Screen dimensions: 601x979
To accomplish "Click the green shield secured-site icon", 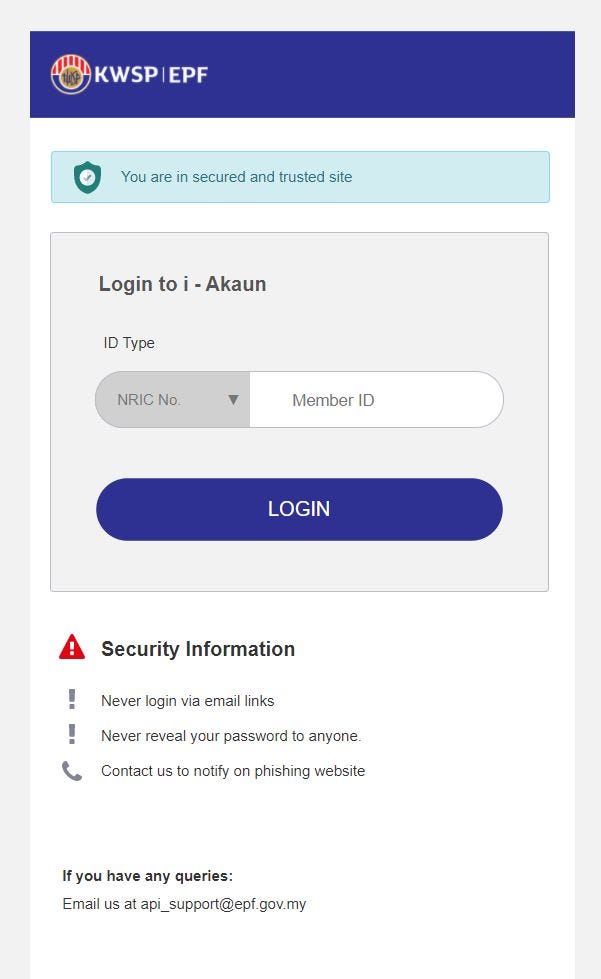I will pyautogui.click(x=87, y=177).
